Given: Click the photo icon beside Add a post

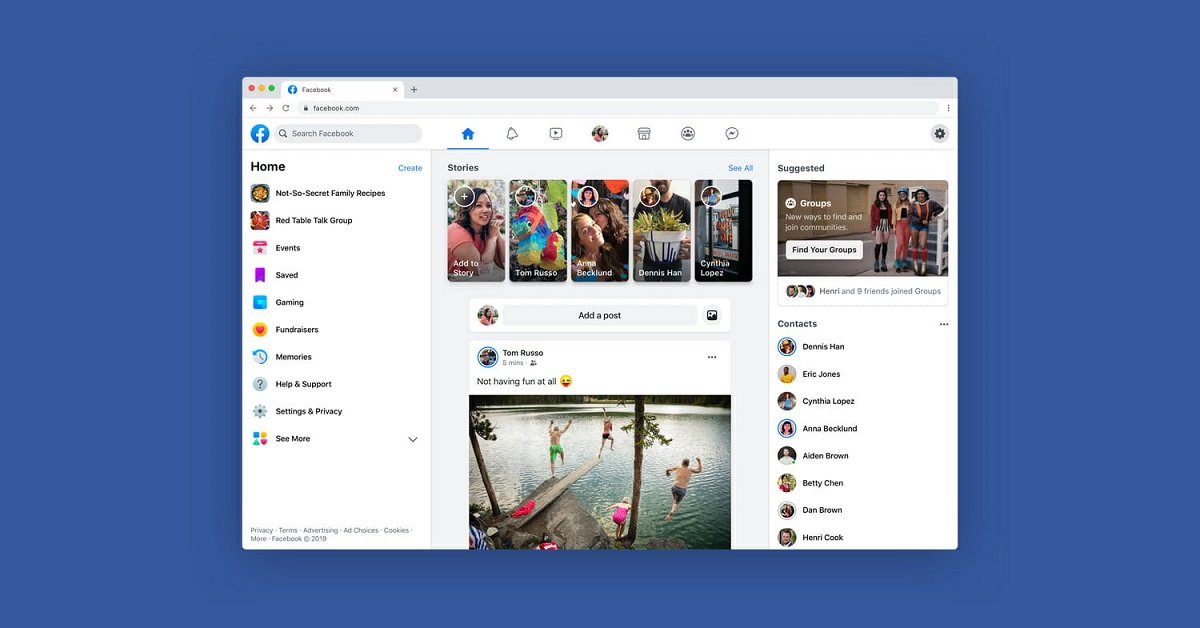Looking at the screenshot, I should [712, 315].
